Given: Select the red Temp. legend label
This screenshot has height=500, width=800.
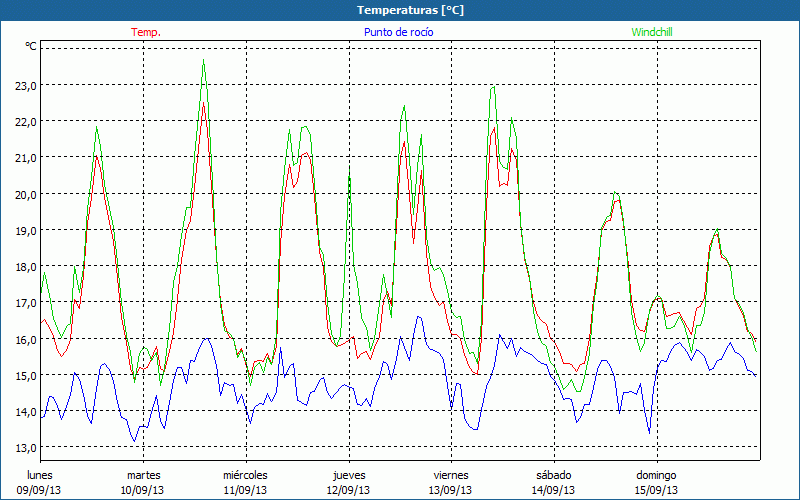Looking at the screenshot, I should (x=146, y=32).
